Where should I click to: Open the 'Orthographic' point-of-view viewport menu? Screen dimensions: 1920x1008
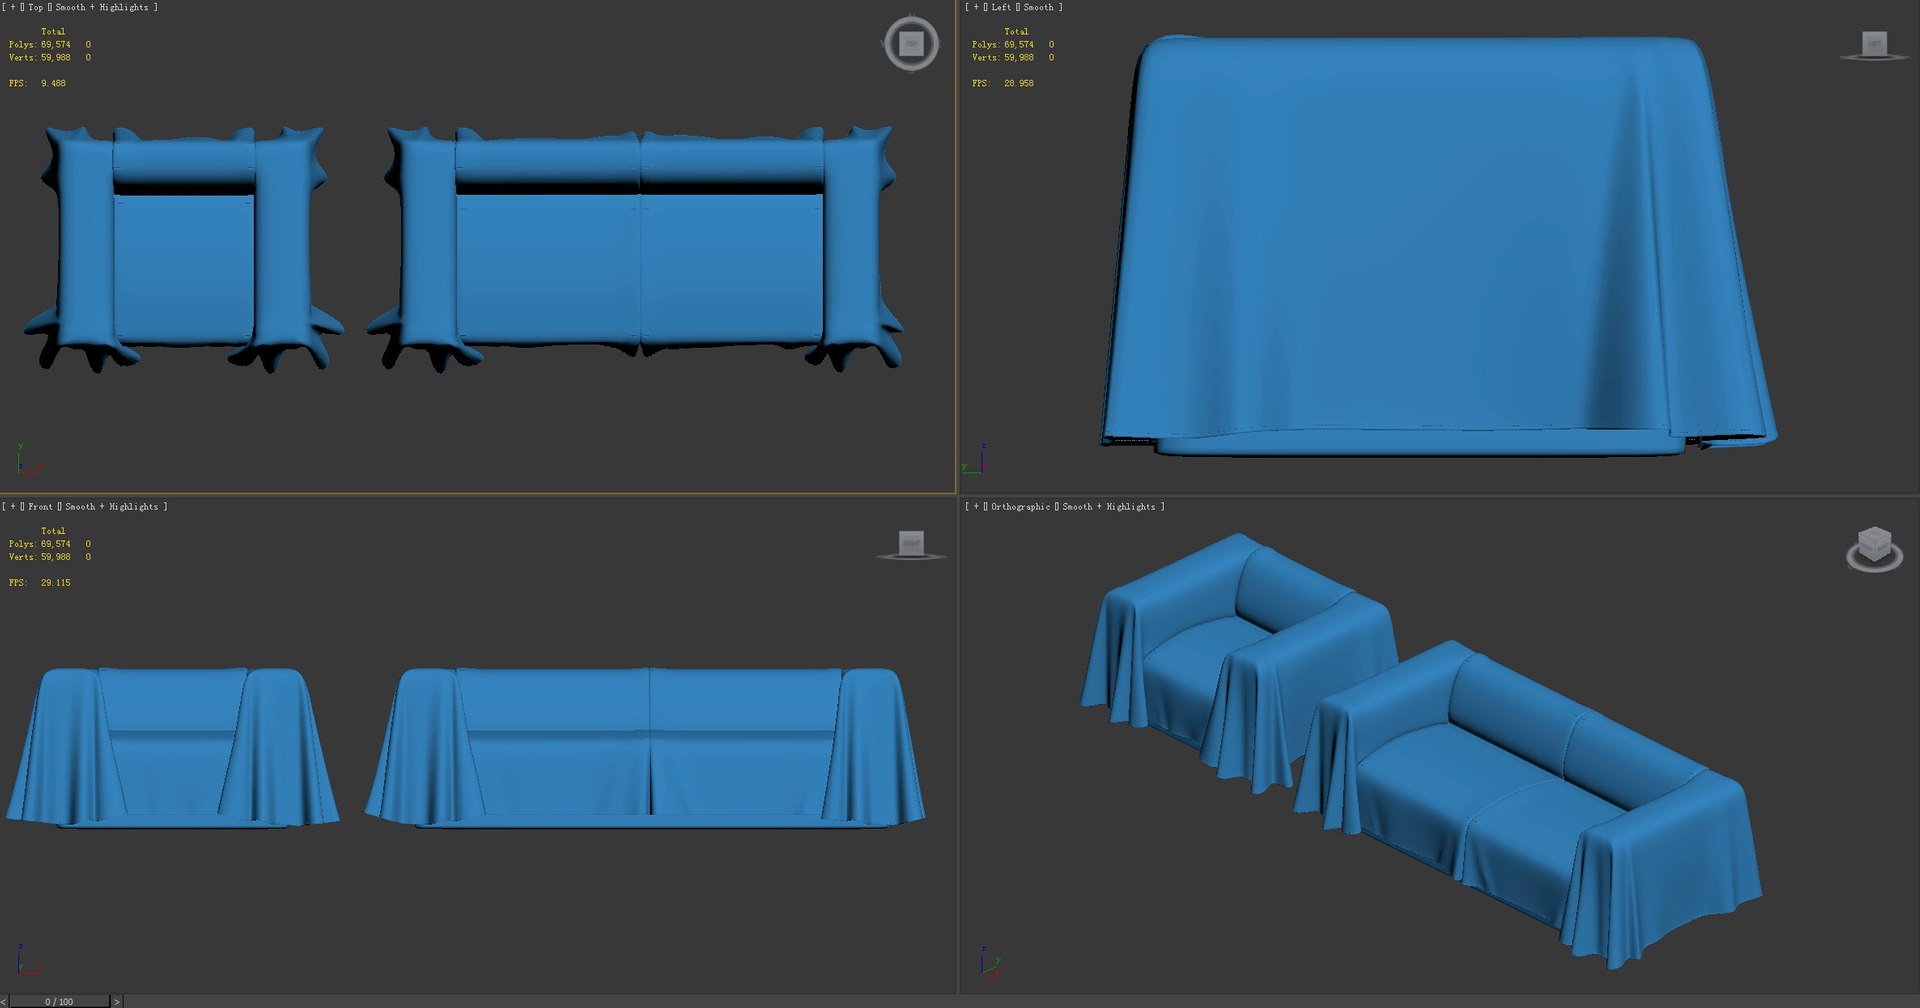[x=1020, y=507]
